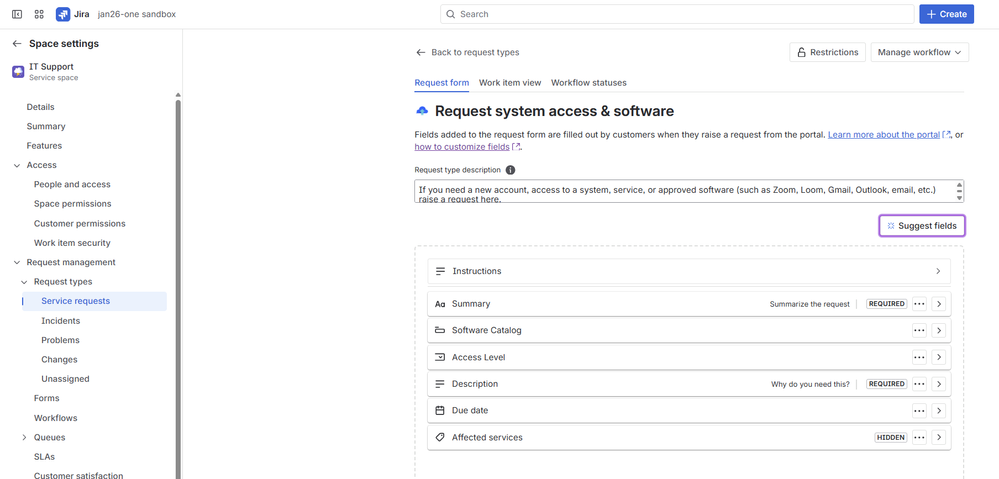999x479 pixels.
Task: Click the Due date calendar icon
Action: tap(440, 410)
